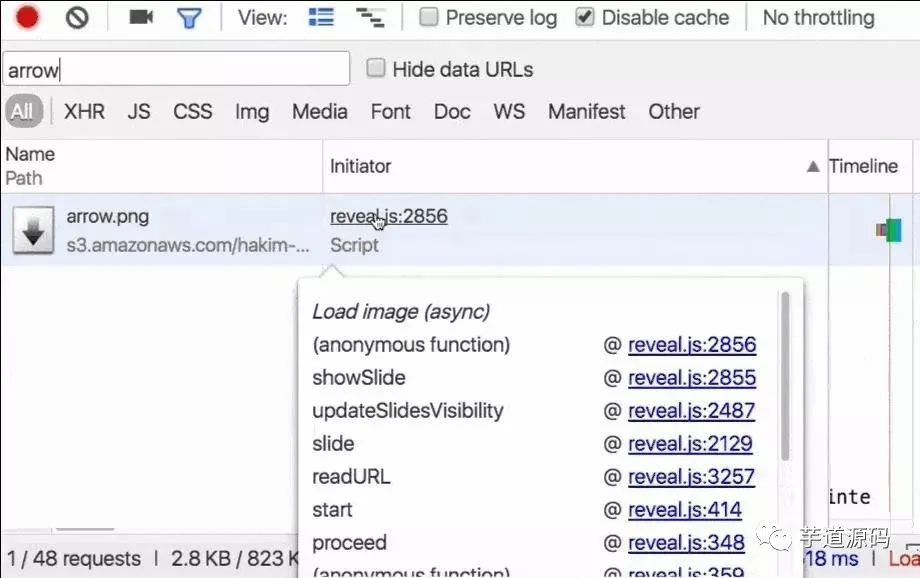The width and height of the screenshot is (920, 578).
Task: Filter requests by Media
Action: 320,111
